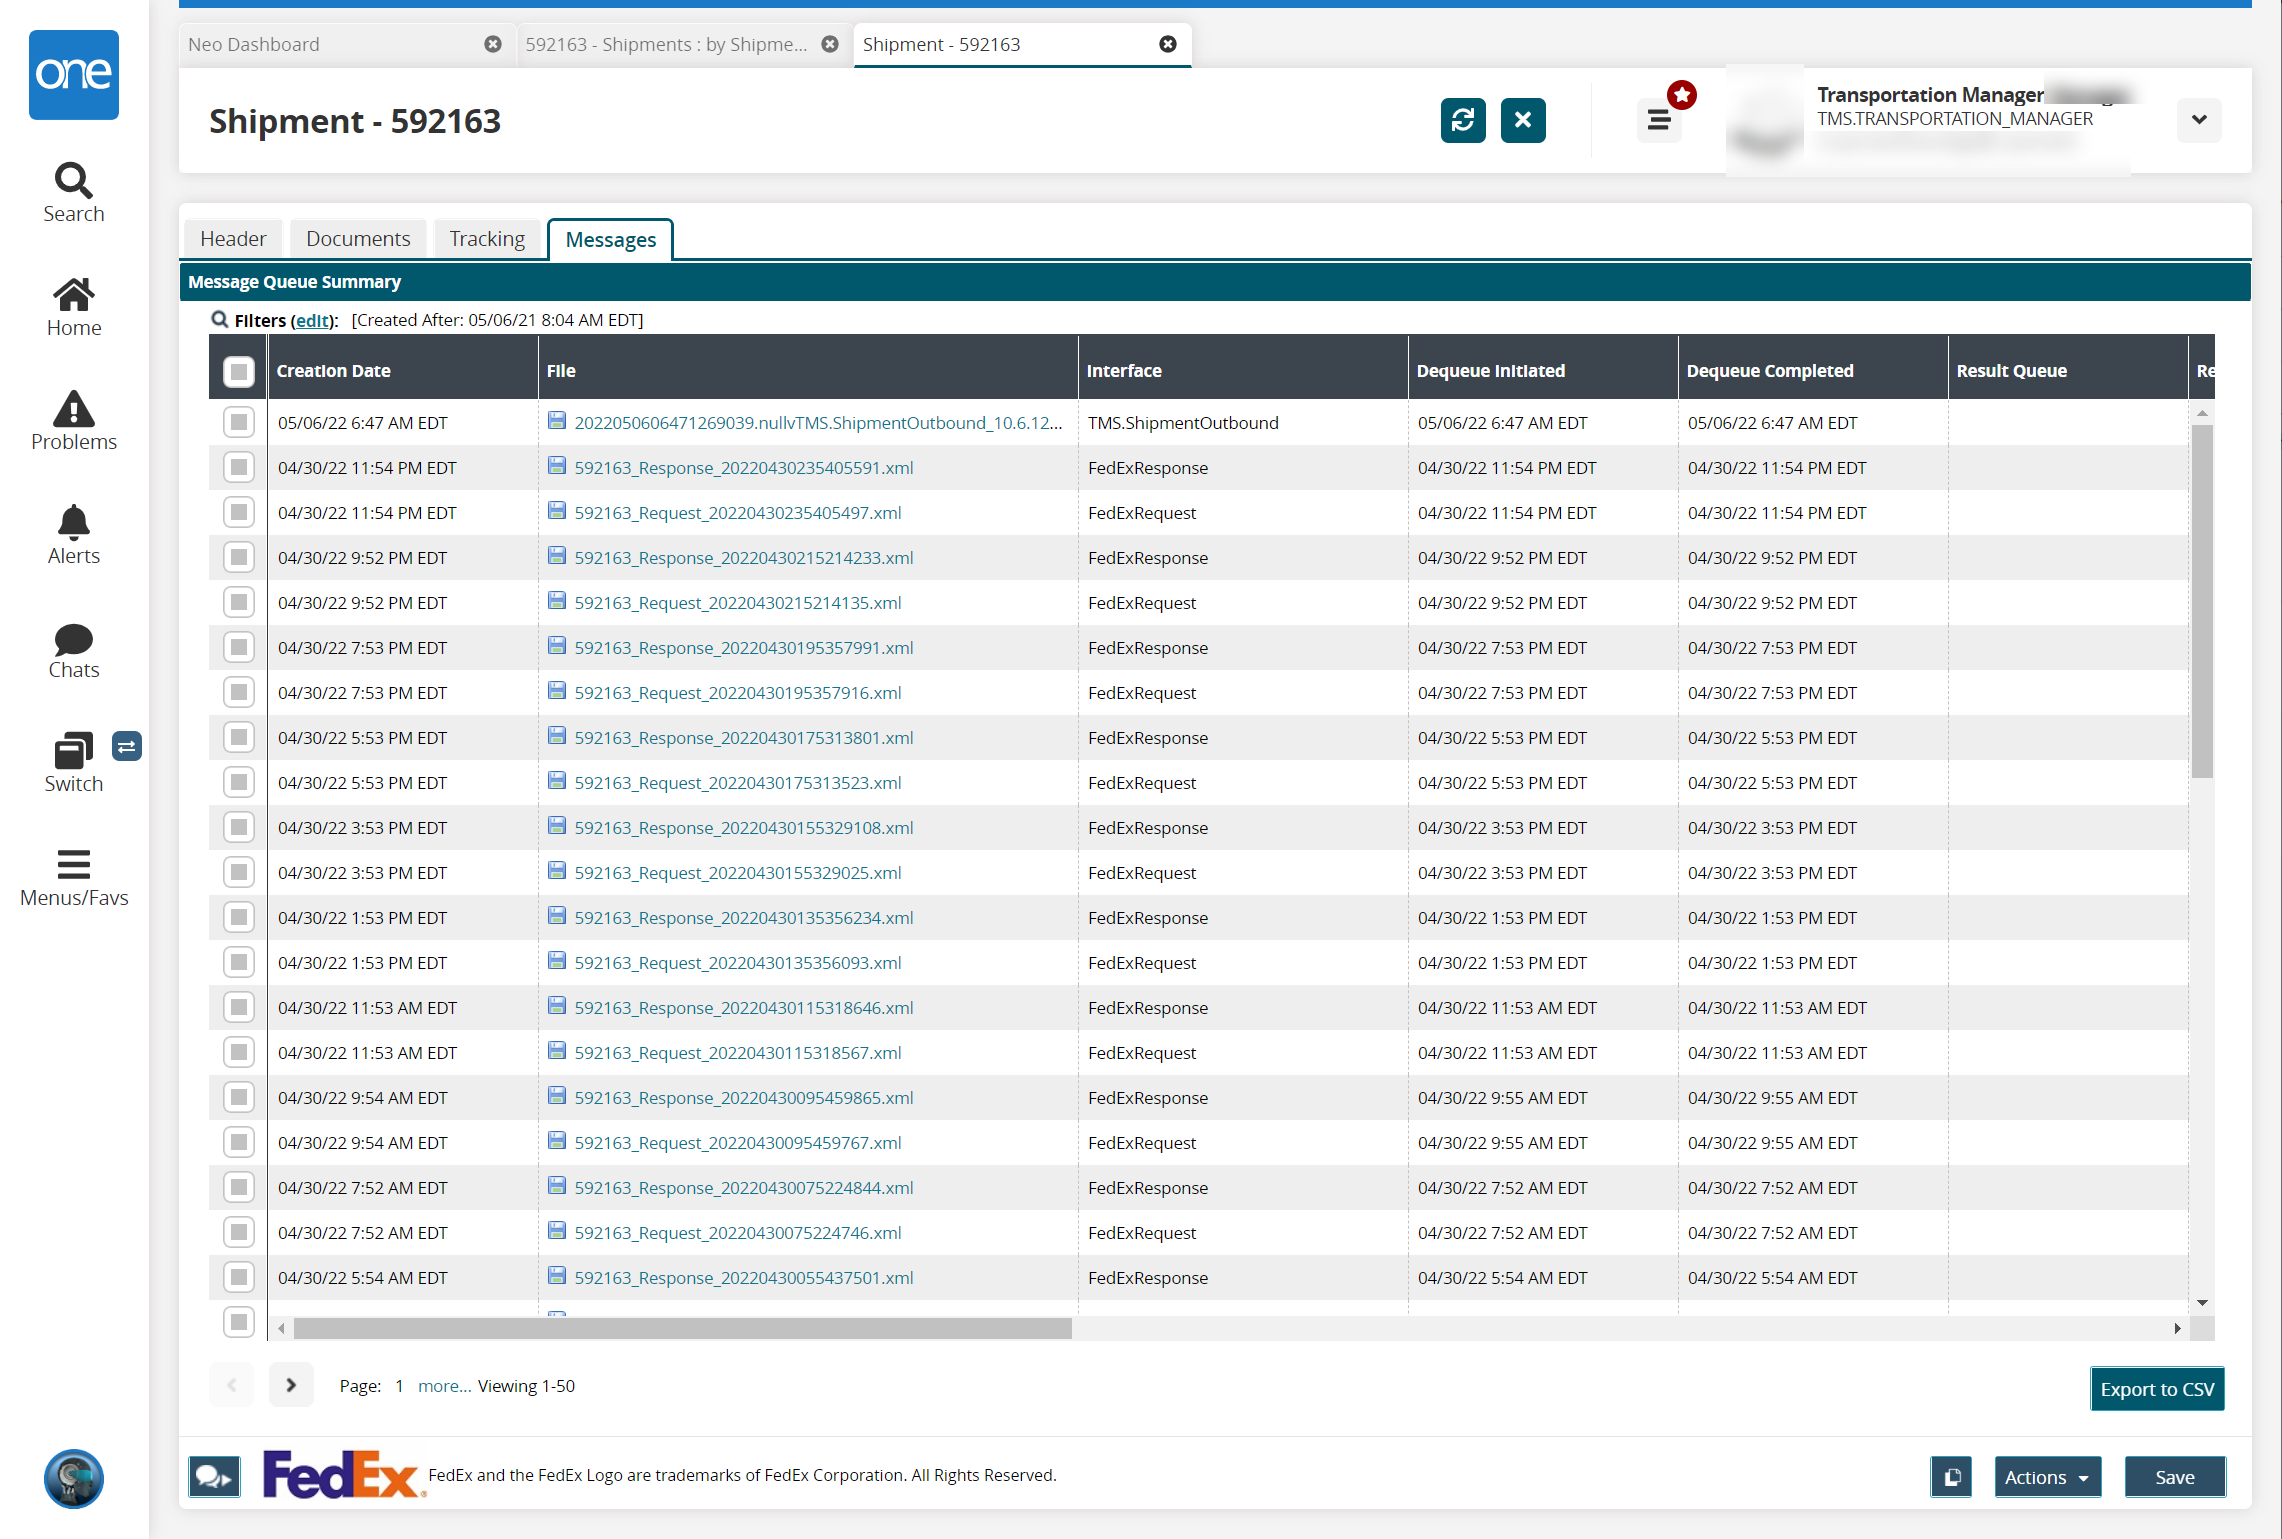2282x1539 pixels.
Task: Click the Switch windows icon
Action: [73, 751]
